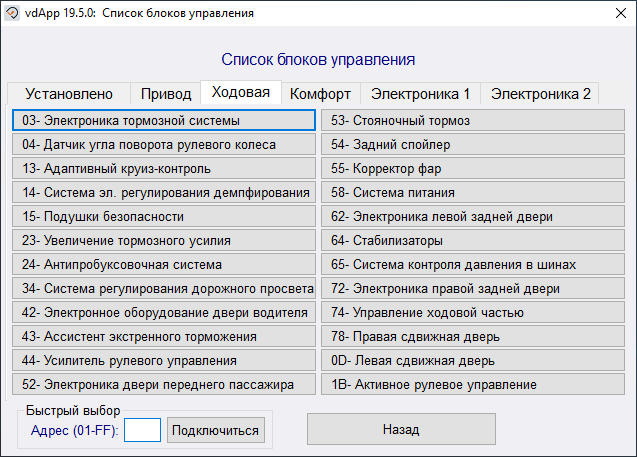
Task: Select 1B- Активное рулевое управление
Action: (474, 384)
